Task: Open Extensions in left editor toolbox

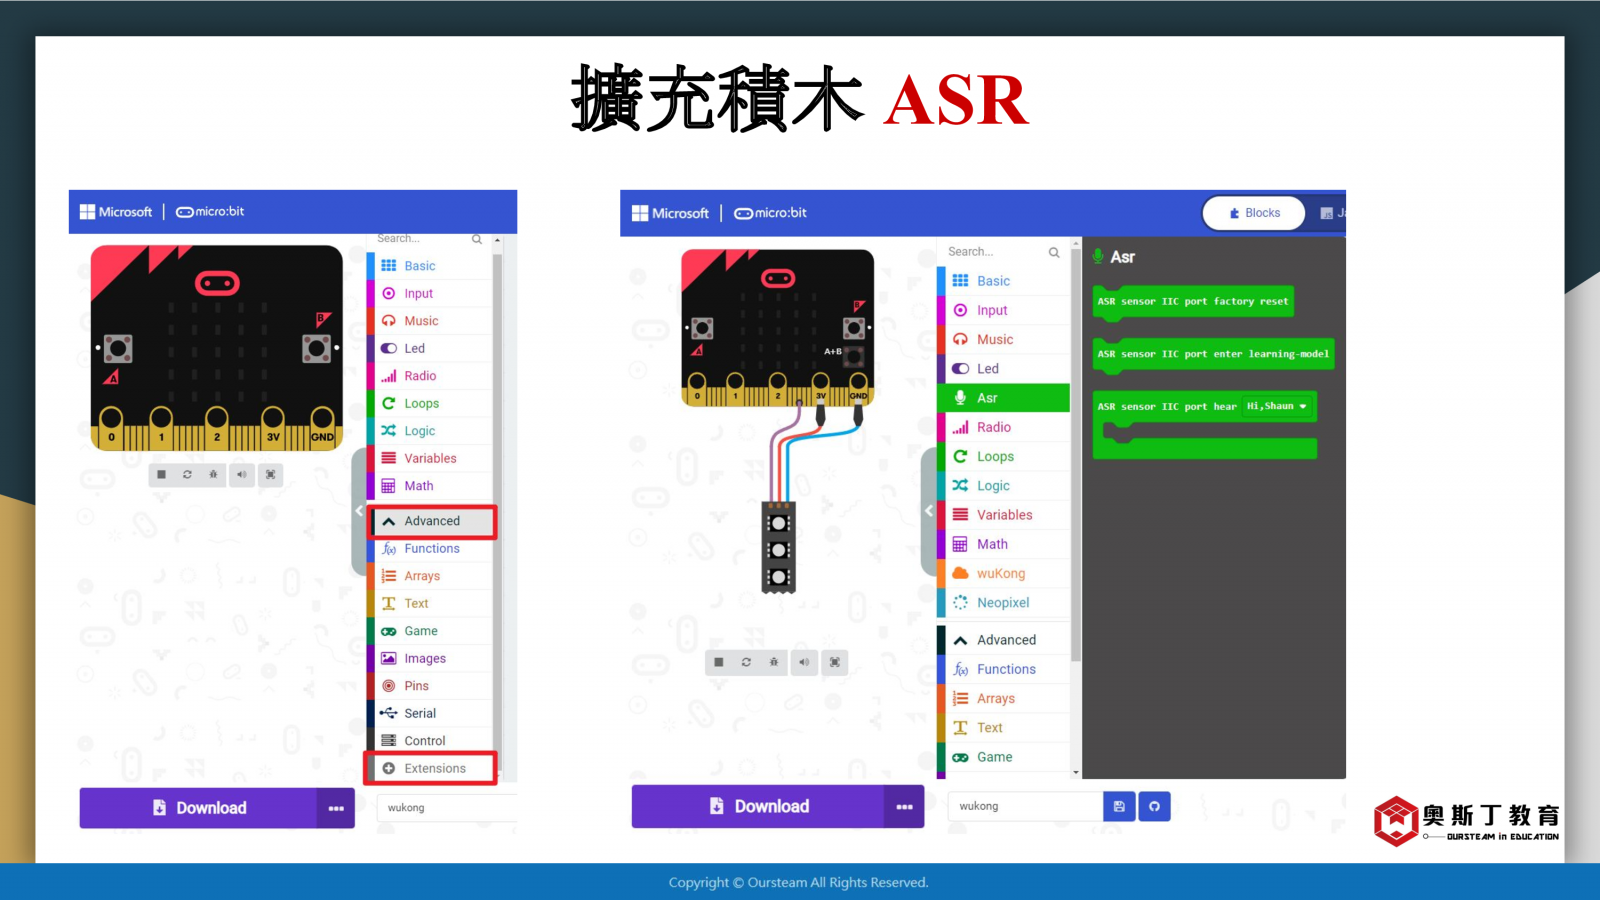Action: (431, 768)
